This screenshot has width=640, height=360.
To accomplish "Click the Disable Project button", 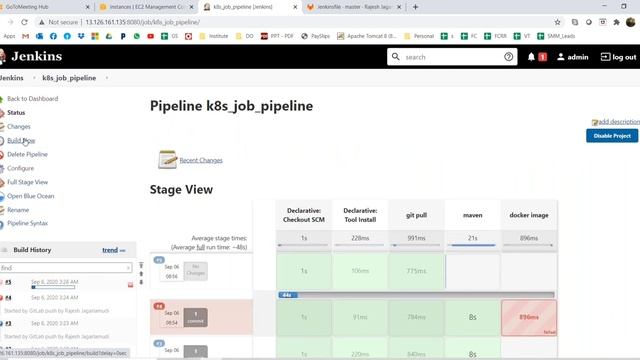I will click(x=612, y=136).
